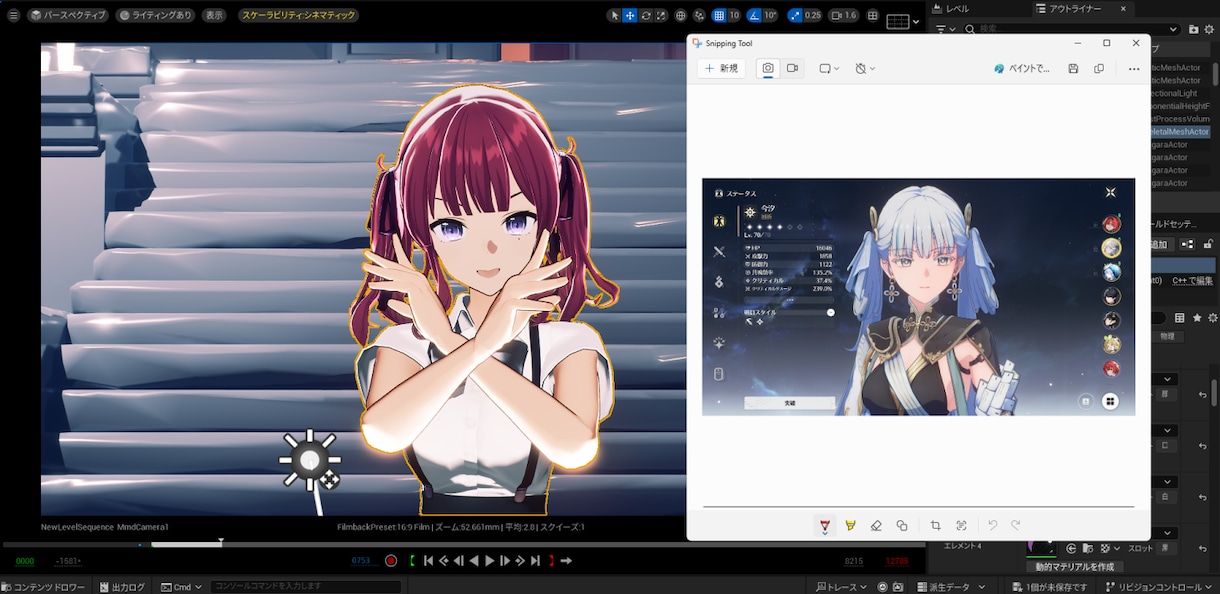Select the eraser tool in Snipping Tool
The image size is (1220, 594).
tap(876, 525)
